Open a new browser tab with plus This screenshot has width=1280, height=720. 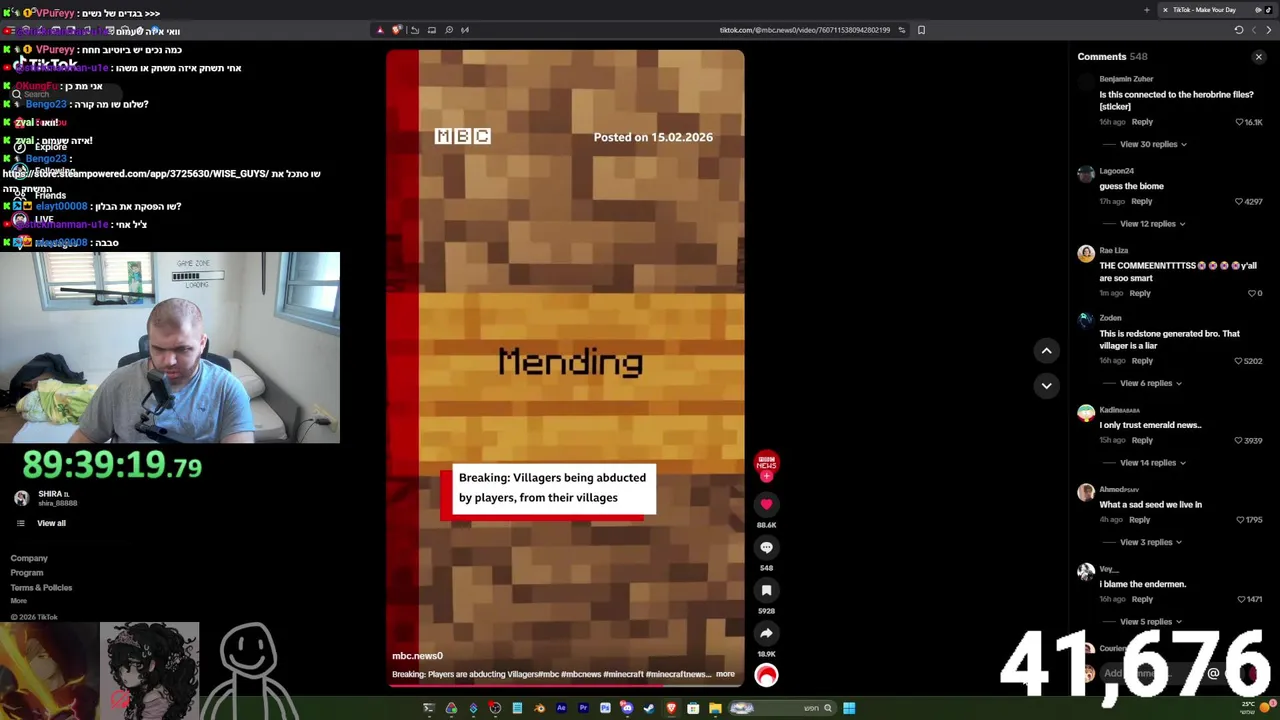(x=1146, y=10)
